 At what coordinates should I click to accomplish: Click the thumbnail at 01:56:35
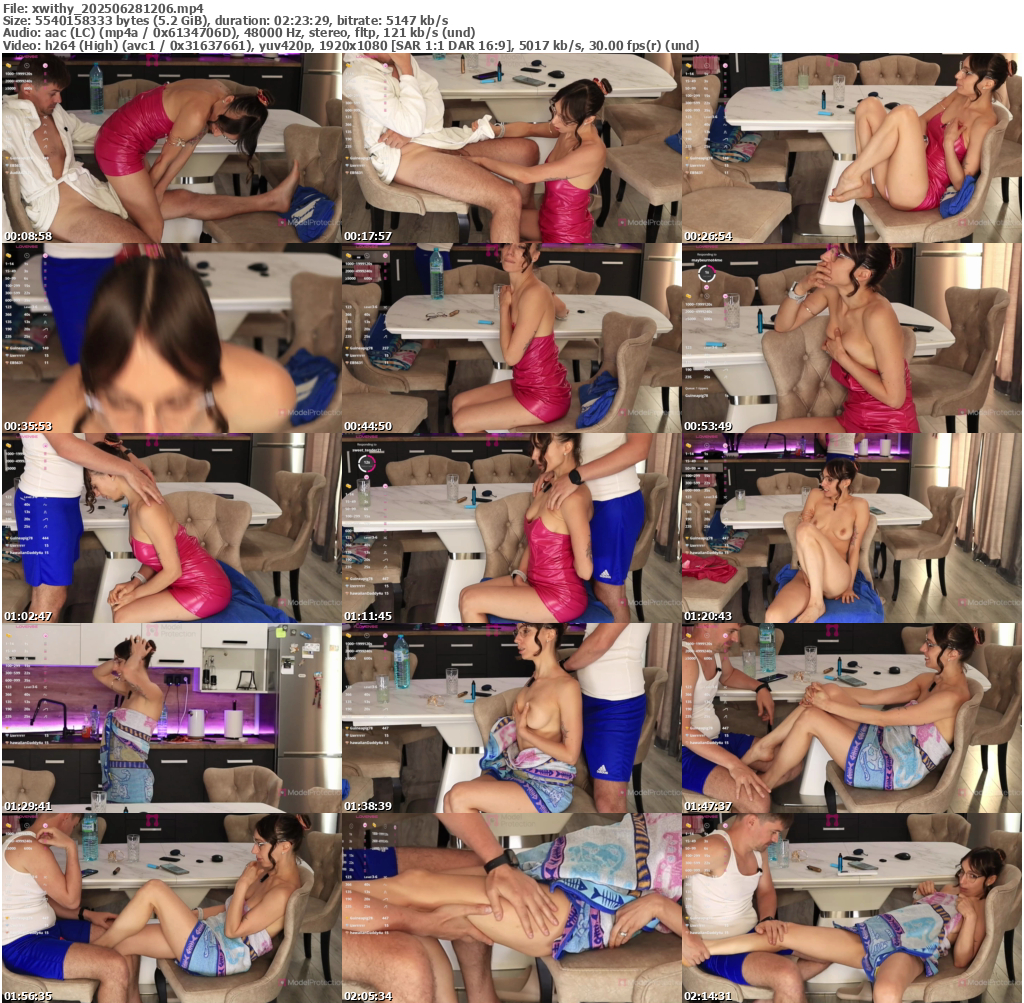[171, 908]
